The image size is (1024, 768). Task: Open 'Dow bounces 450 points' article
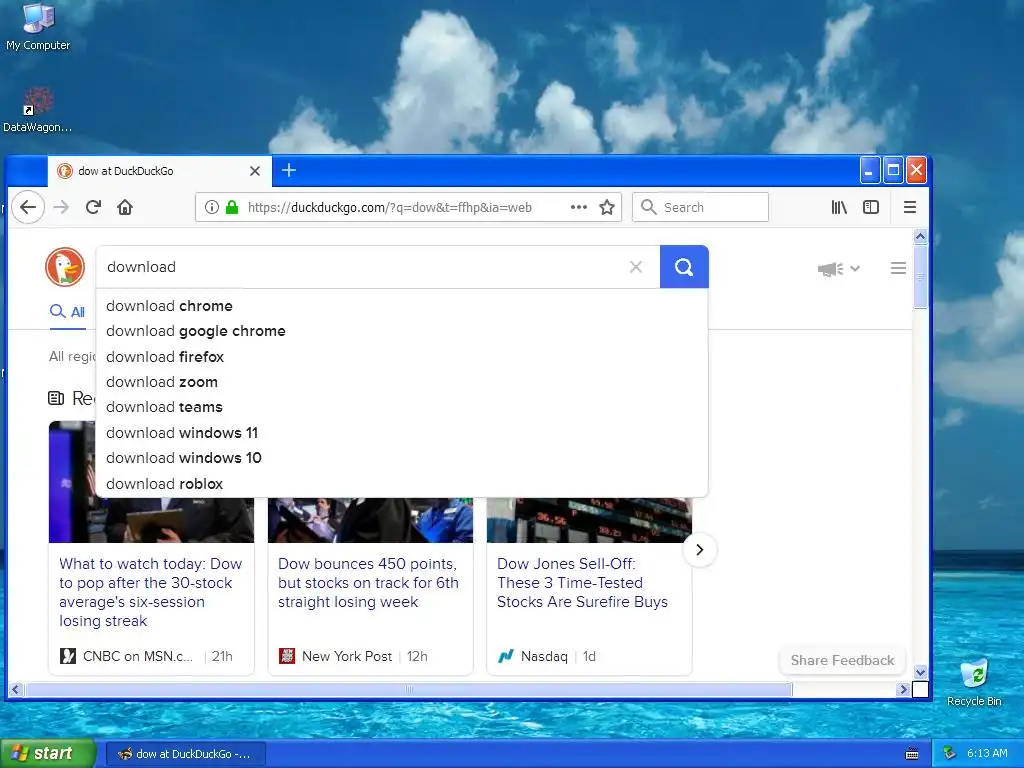coord(368,583)
